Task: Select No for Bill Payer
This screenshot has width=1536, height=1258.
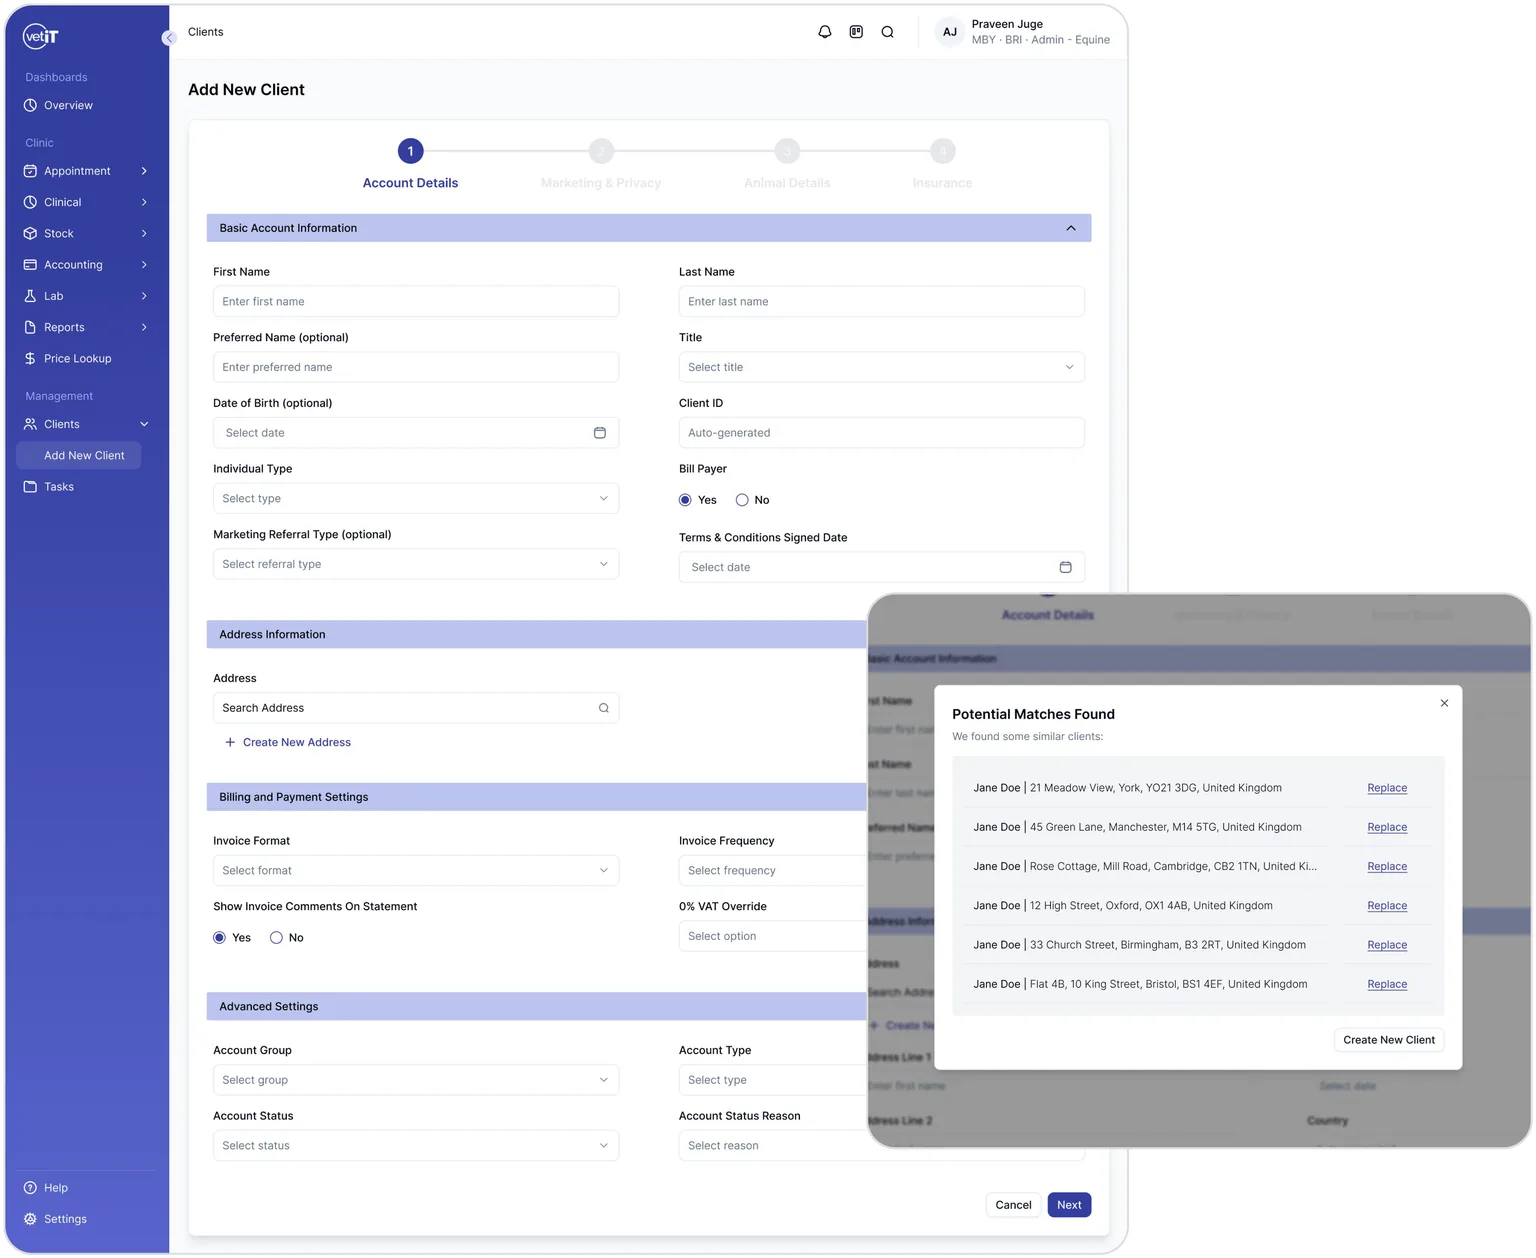Action: [742, 500]
